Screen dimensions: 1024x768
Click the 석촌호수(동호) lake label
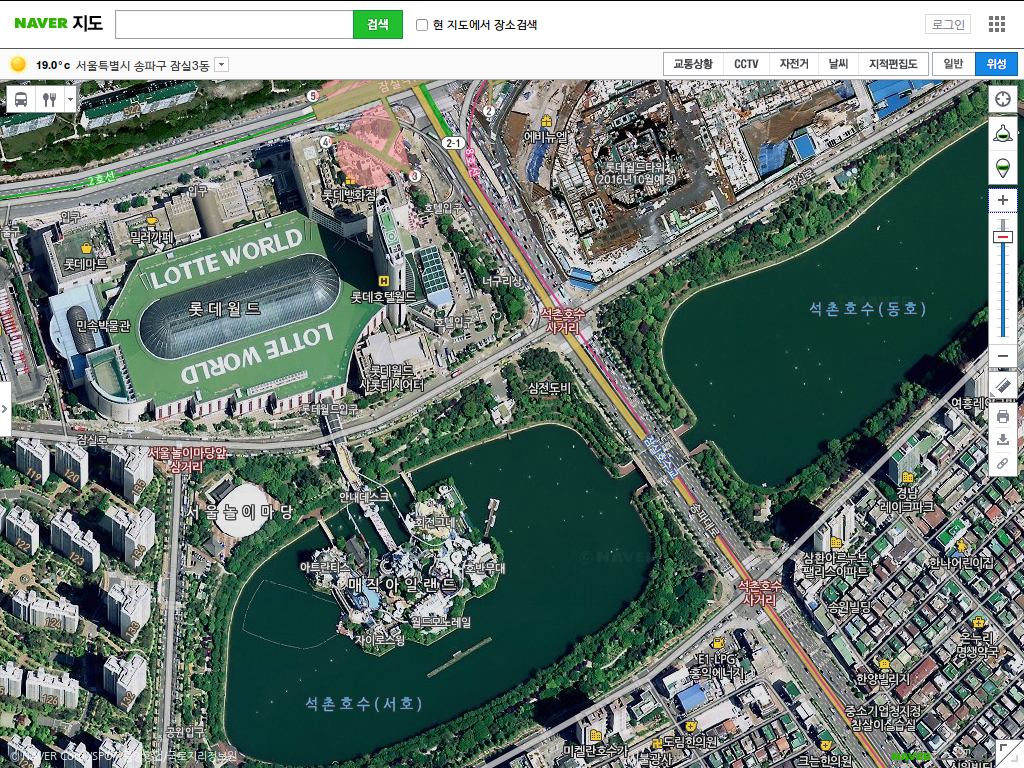(x=868, y=308)
